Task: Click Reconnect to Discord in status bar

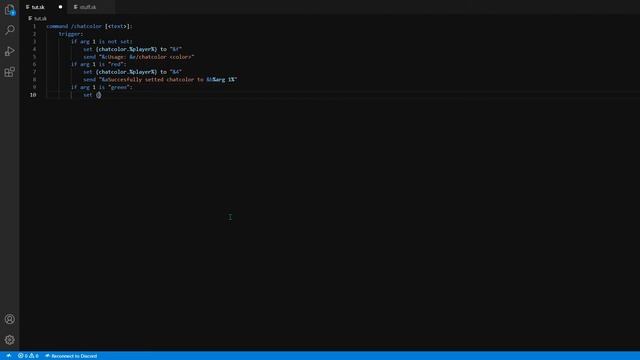Action: point(71,356)
